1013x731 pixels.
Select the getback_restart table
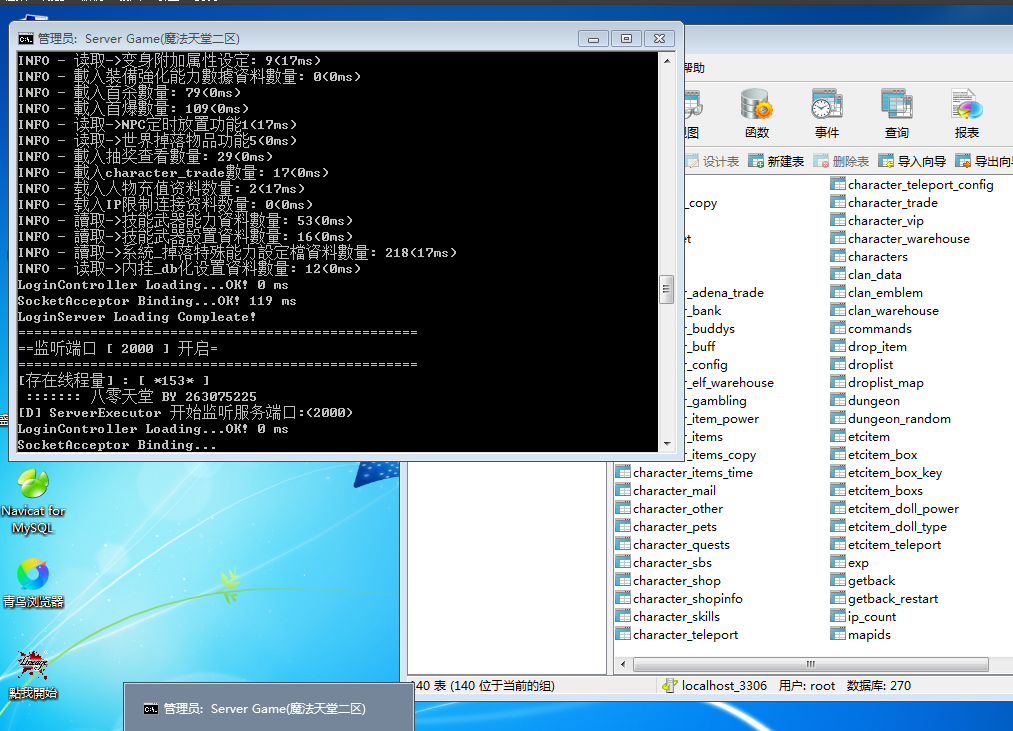[884, 599]
